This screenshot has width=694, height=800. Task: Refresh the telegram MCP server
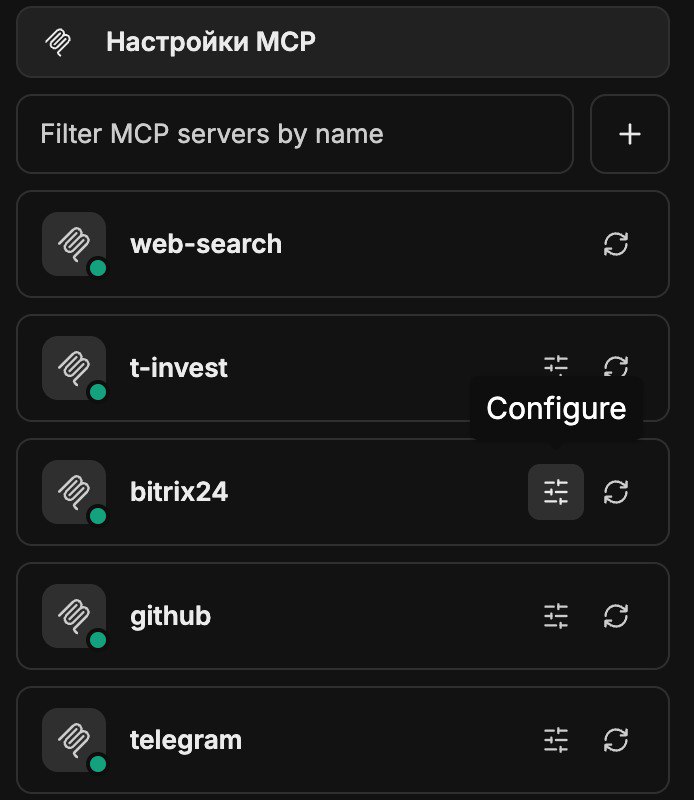coord(616,740)
